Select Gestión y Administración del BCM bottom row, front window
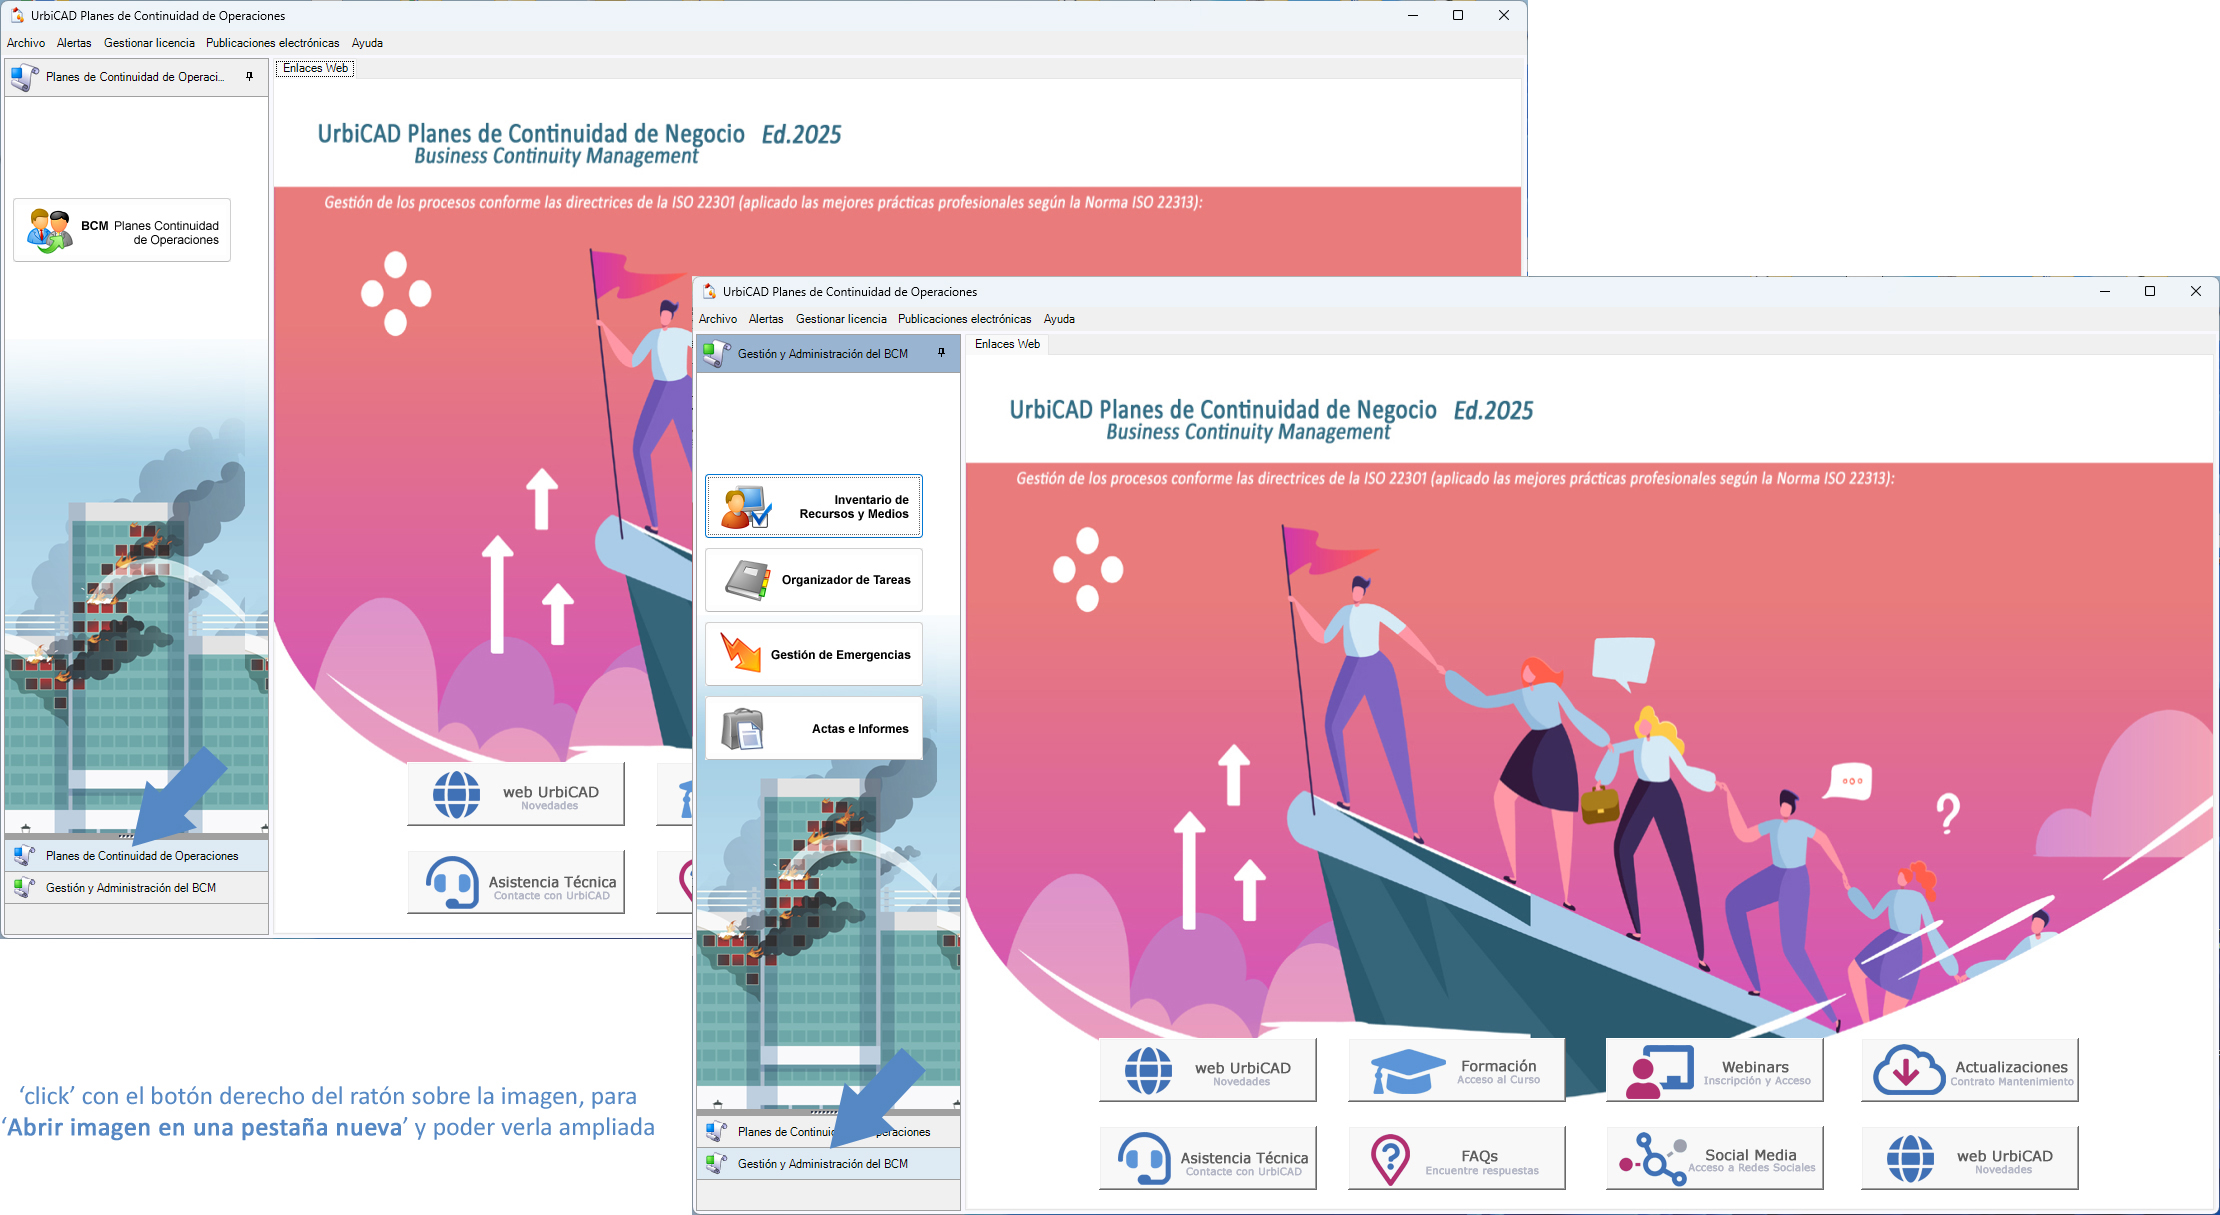The image size is (2220, 1215). point(829,1164)
